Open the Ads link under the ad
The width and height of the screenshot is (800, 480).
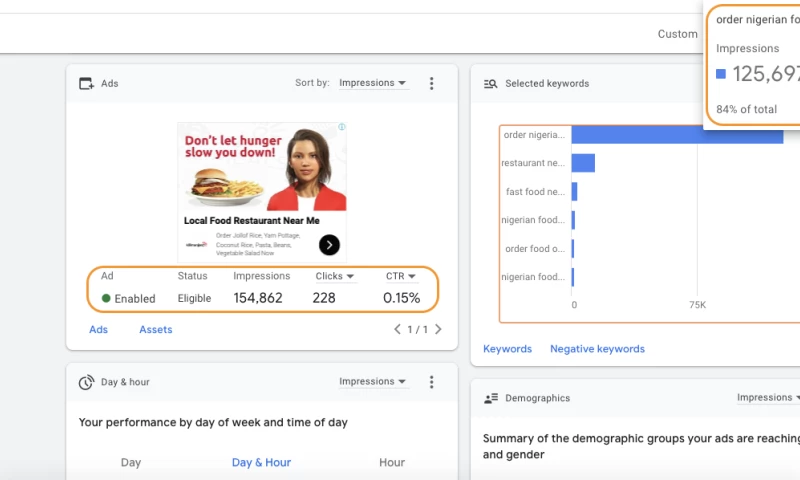[x=98, y=330]
